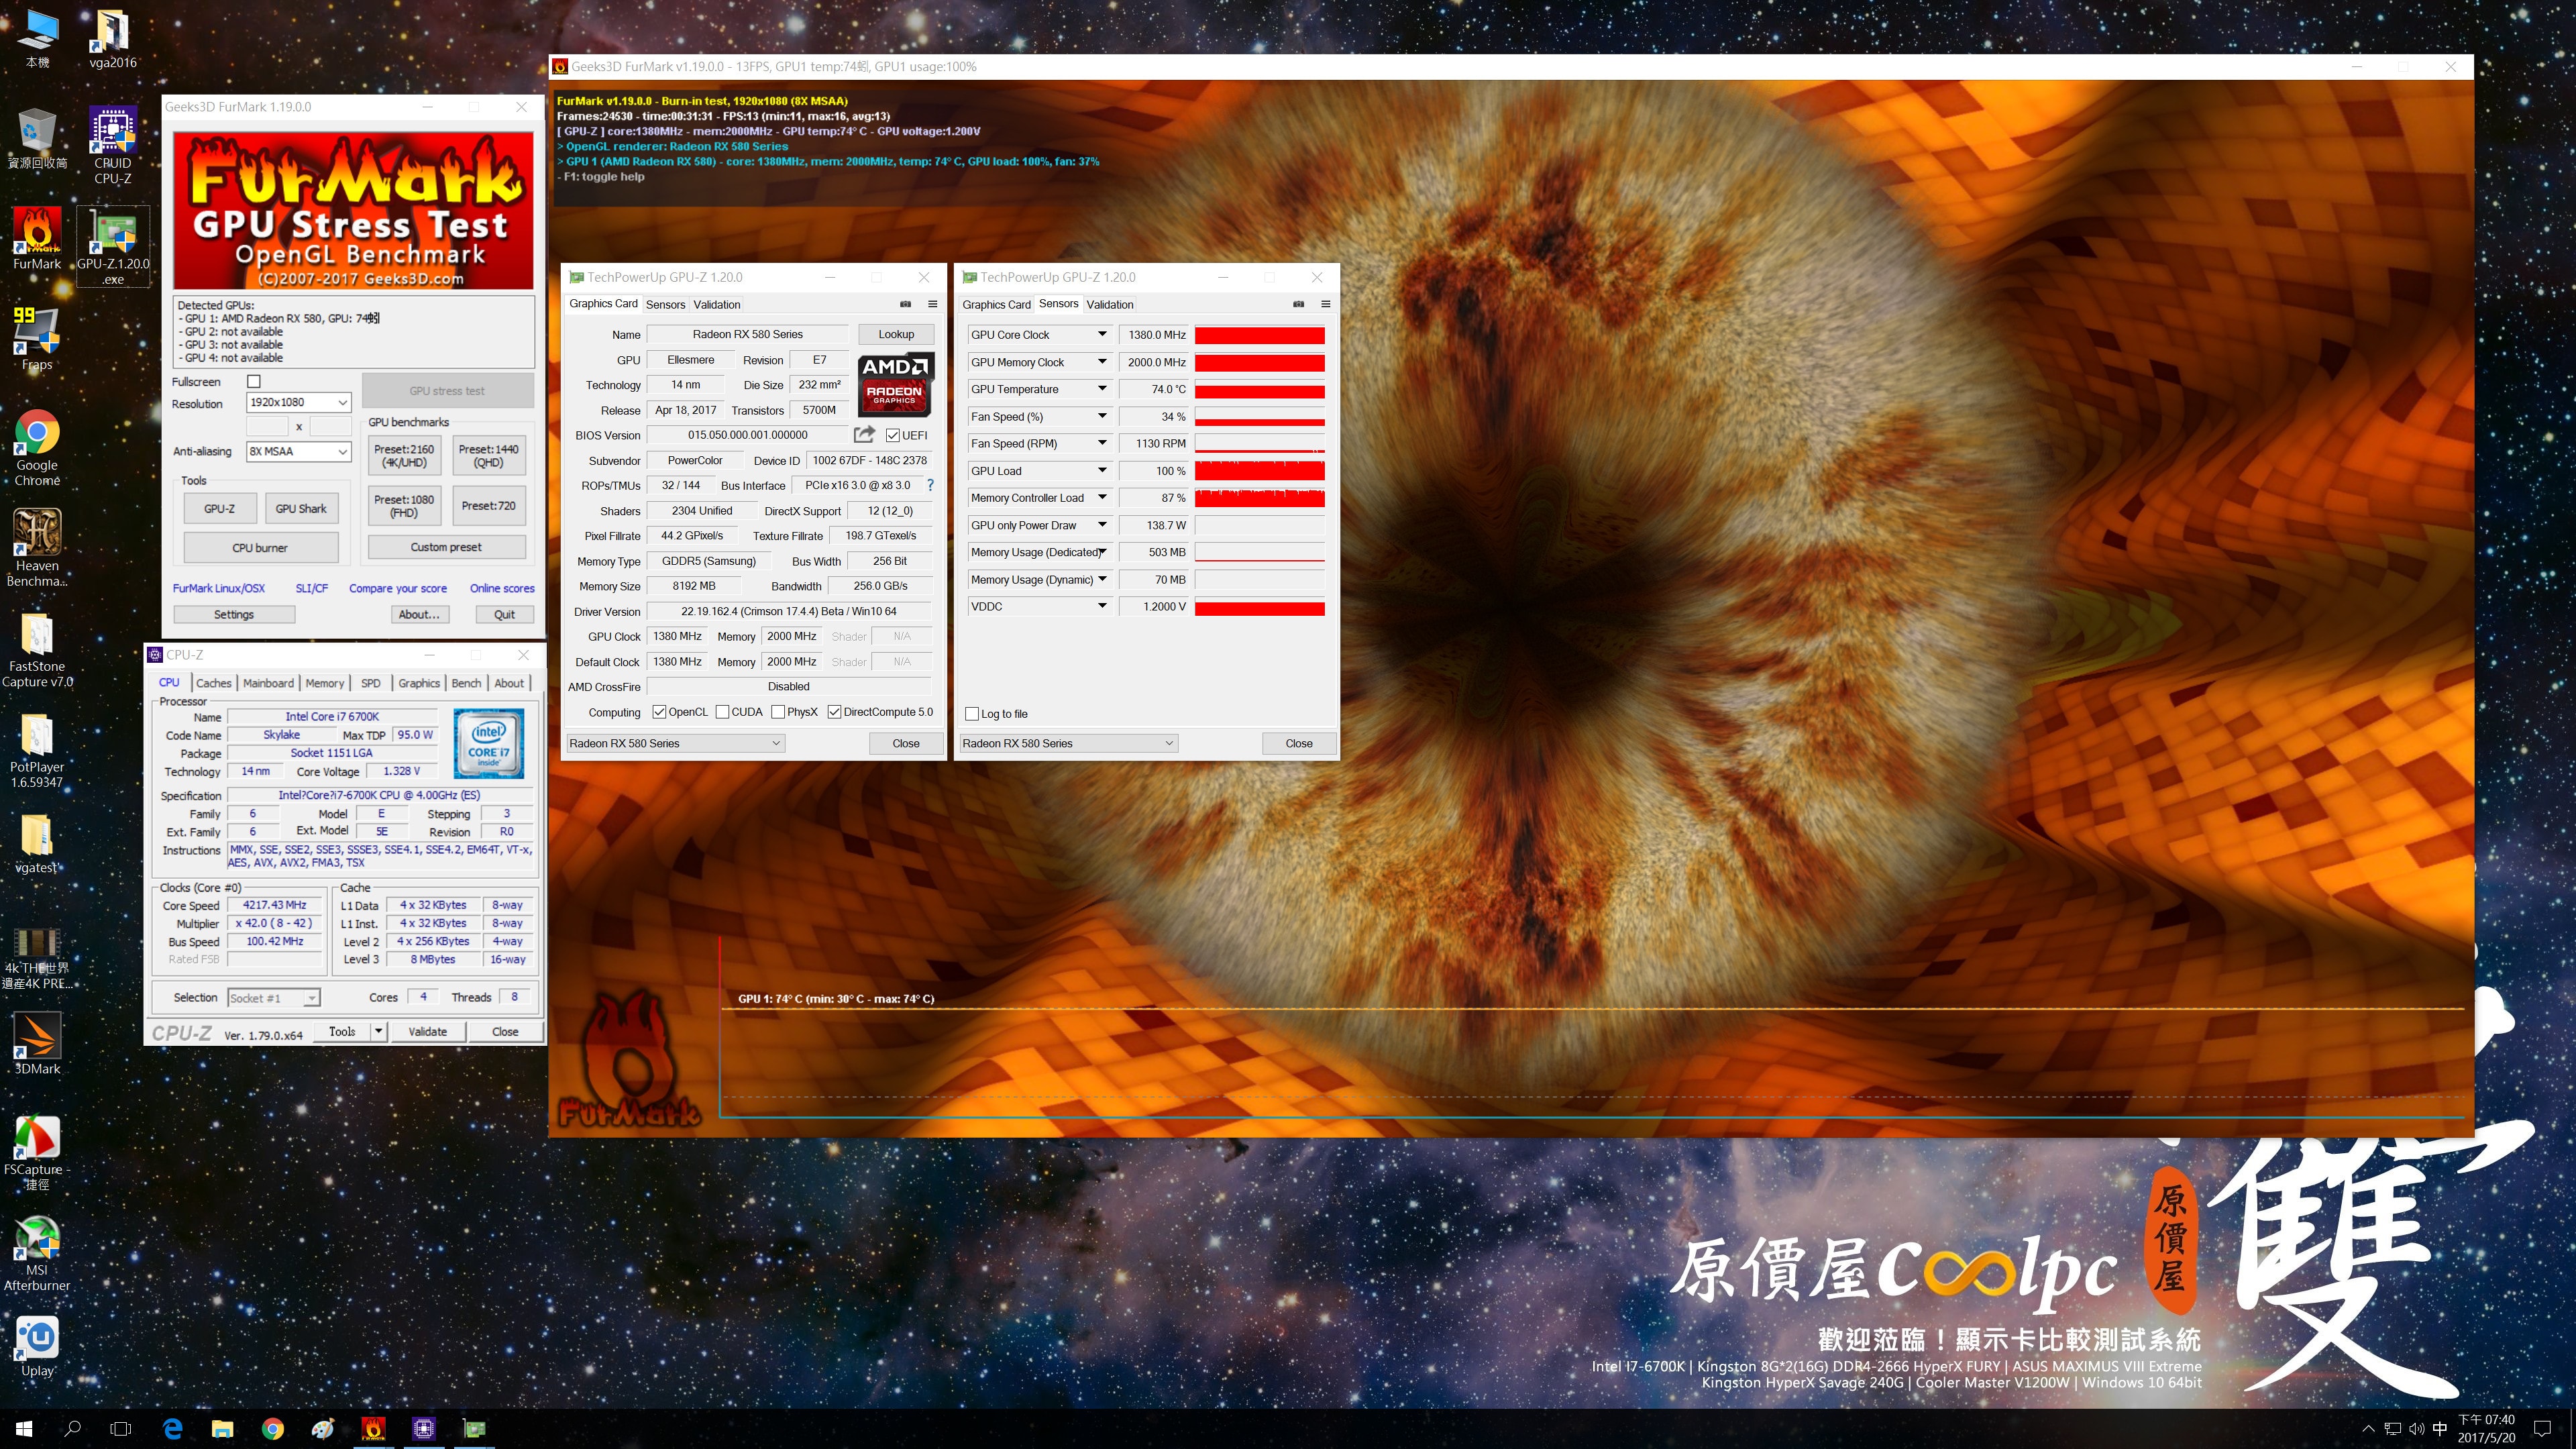
Task: Click GPU Core Clock red sensor graph
Action: coord(1260,335)
